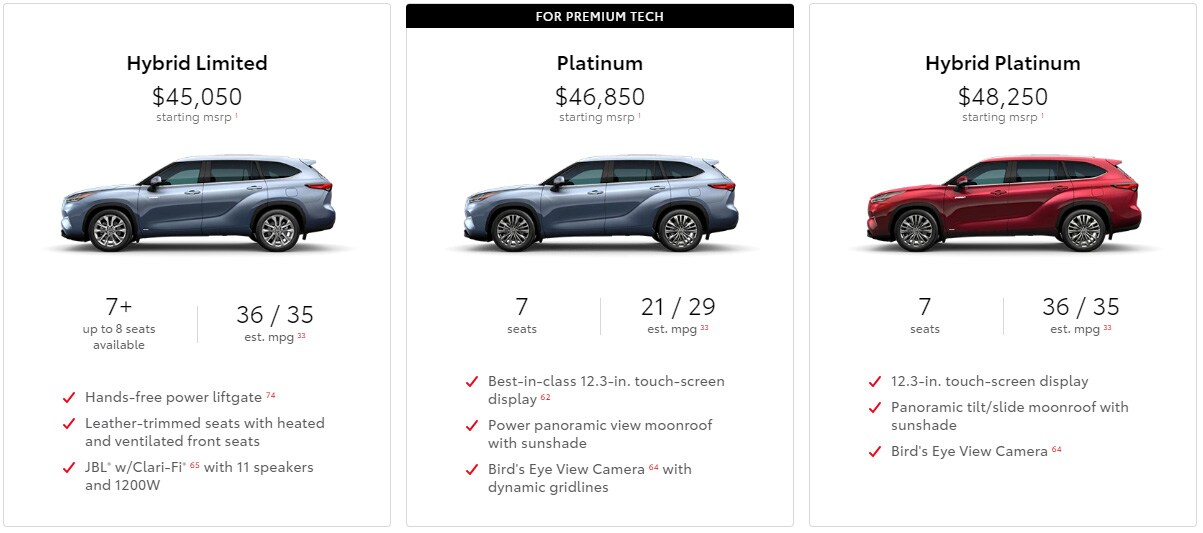Click the checkmark beside Hybrid Platinum 12.3-in. display
The height and width of the screenshot is (533, 1203).
click(875, 381)
